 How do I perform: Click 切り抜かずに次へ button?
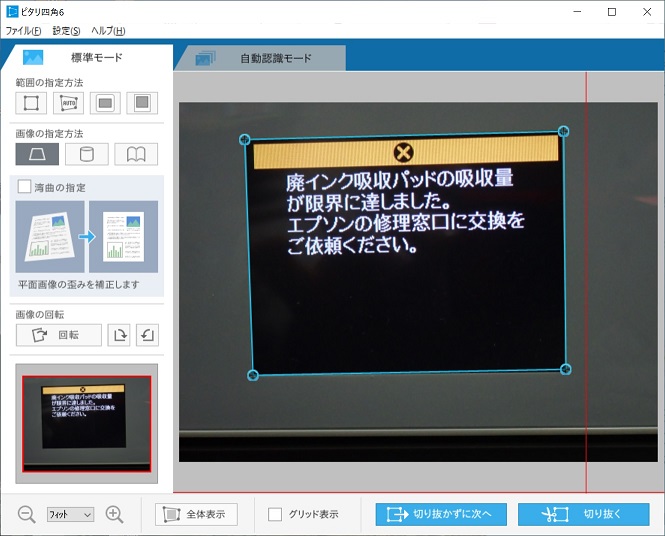(441, 514)
